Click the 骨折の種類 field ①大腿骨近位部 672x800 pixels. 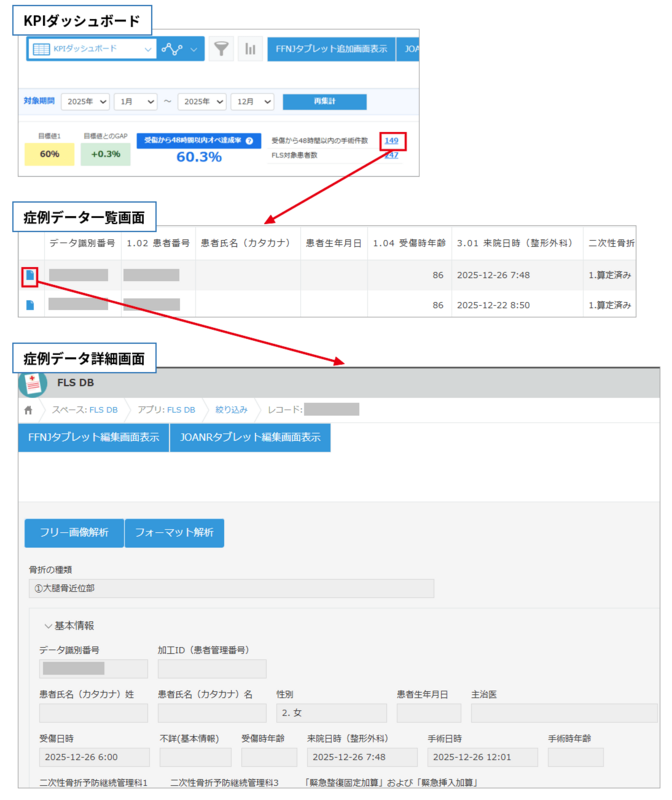tap(232, 588)
